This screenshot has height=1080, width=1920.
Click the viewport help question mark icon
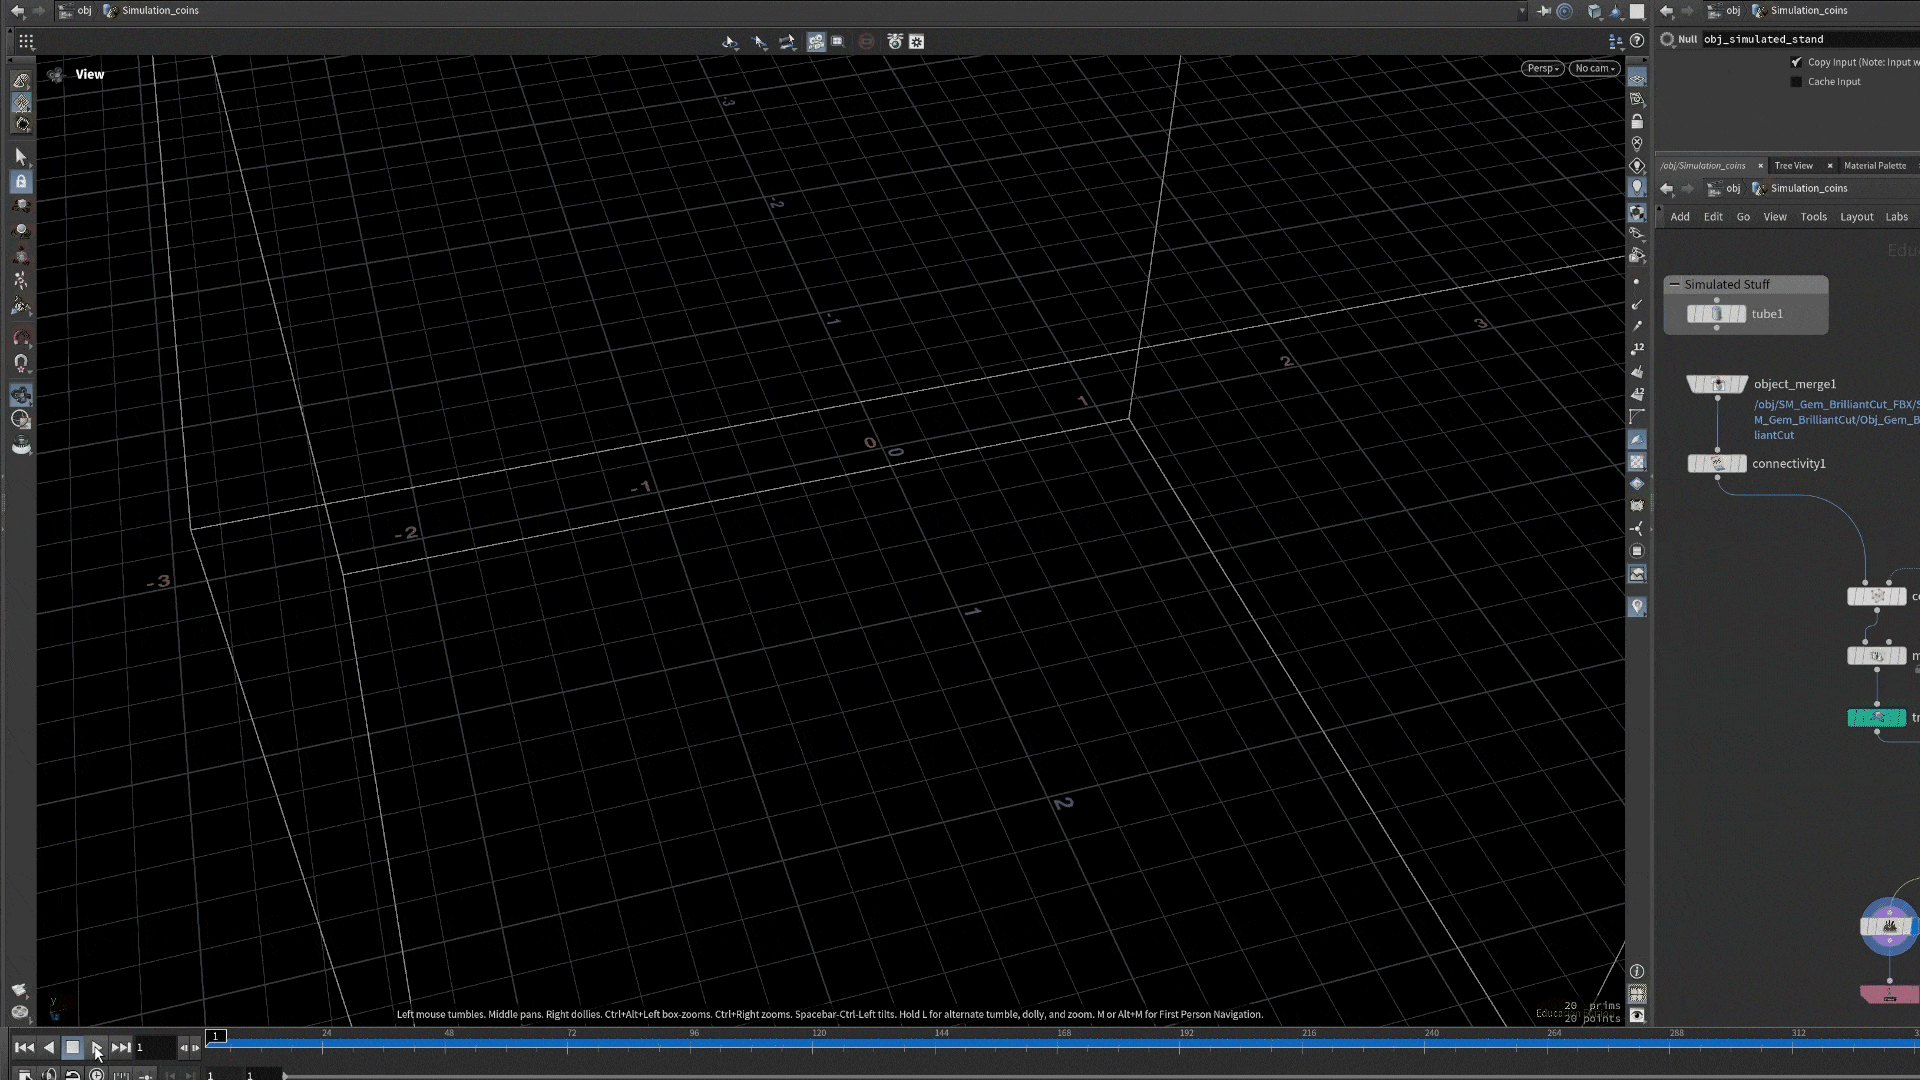[x=1637, y=41]
